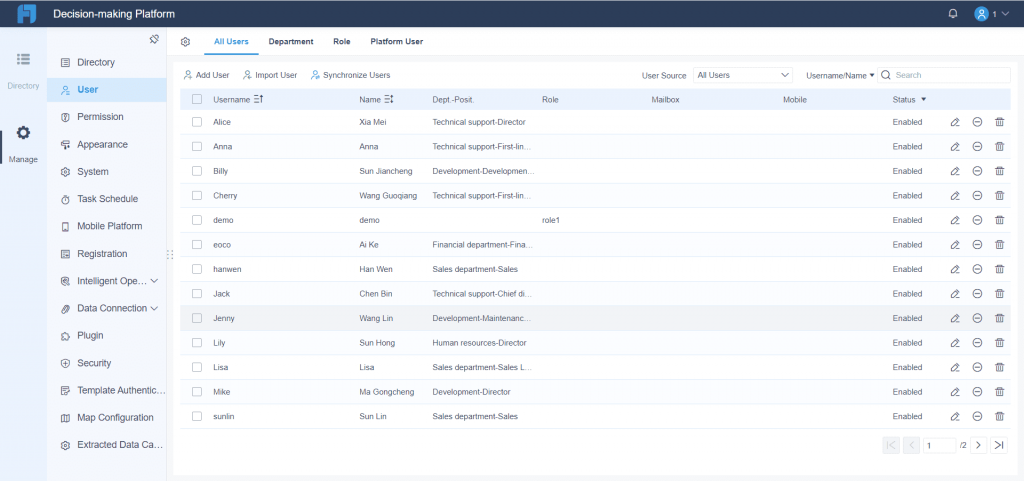The image size is (1024, 481).
Task: Click the pin icon in the sidebar
Action: point(154,39)
